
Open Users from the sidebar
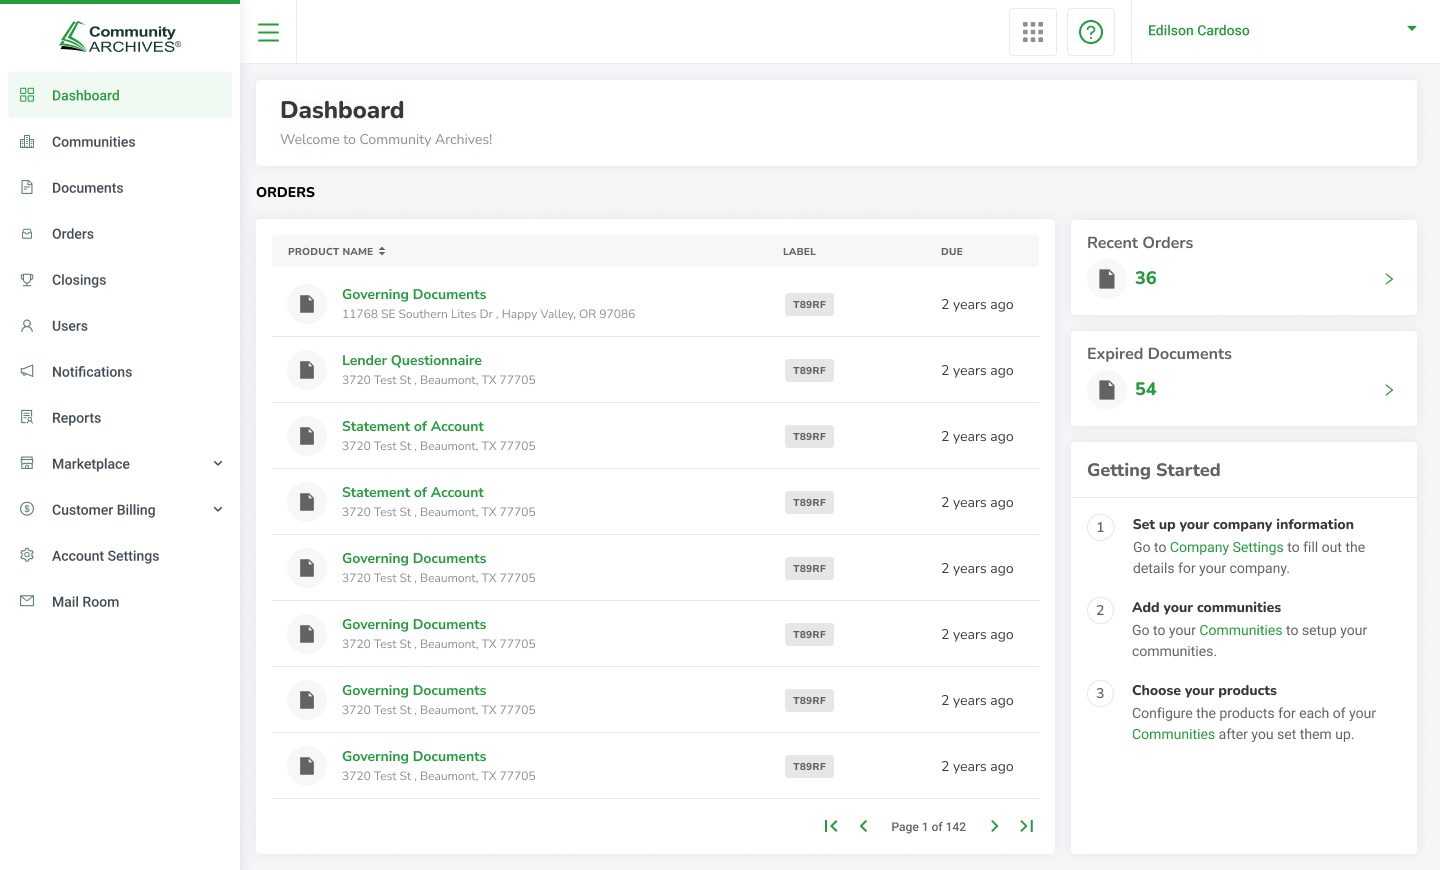coord(120,326)
